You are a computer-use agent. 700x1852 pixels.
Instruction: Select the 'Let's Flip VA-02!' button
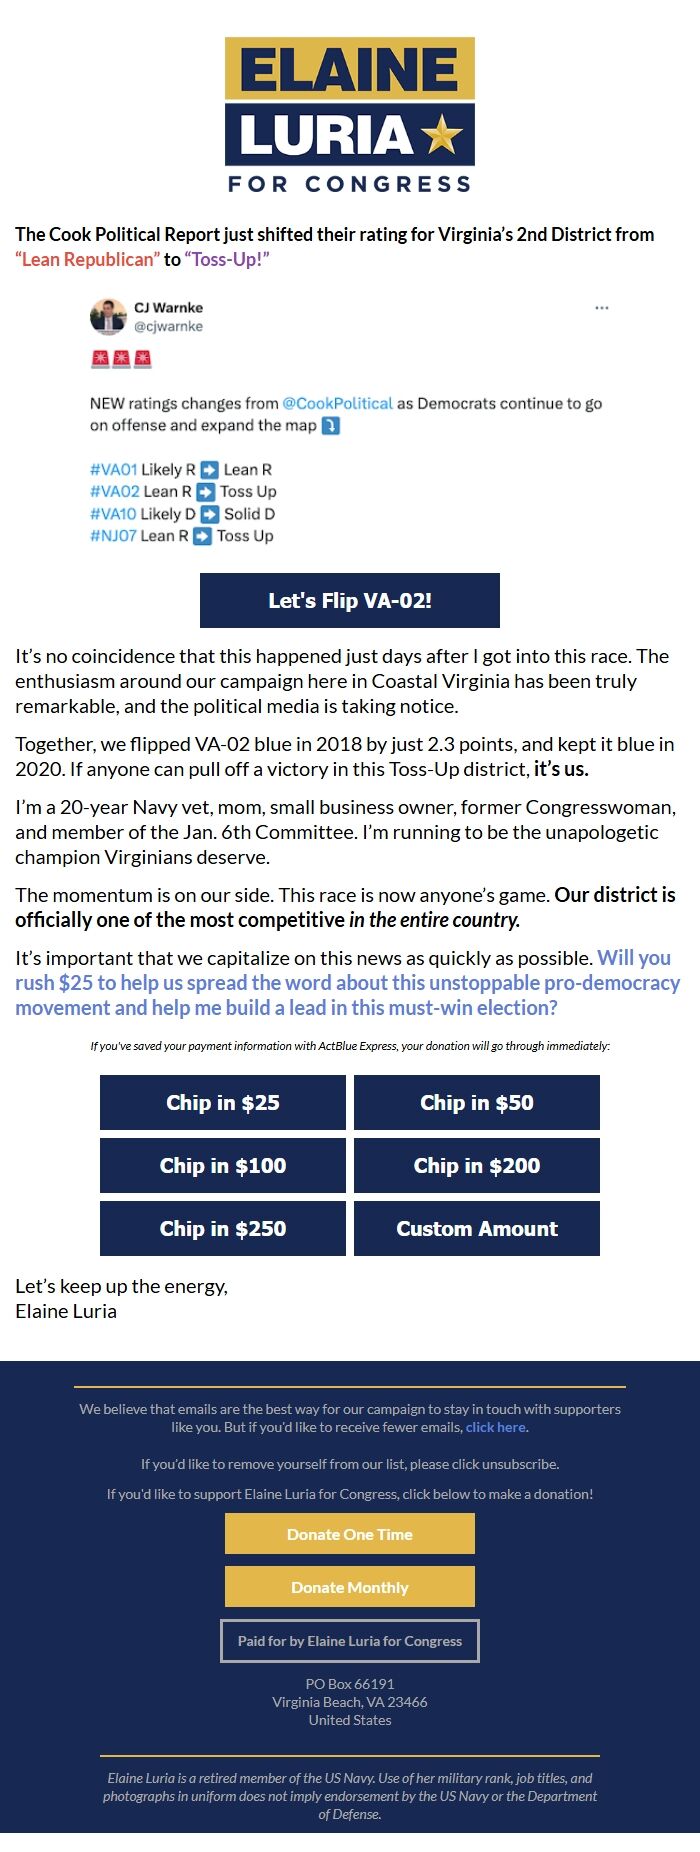tap(349, 599)
